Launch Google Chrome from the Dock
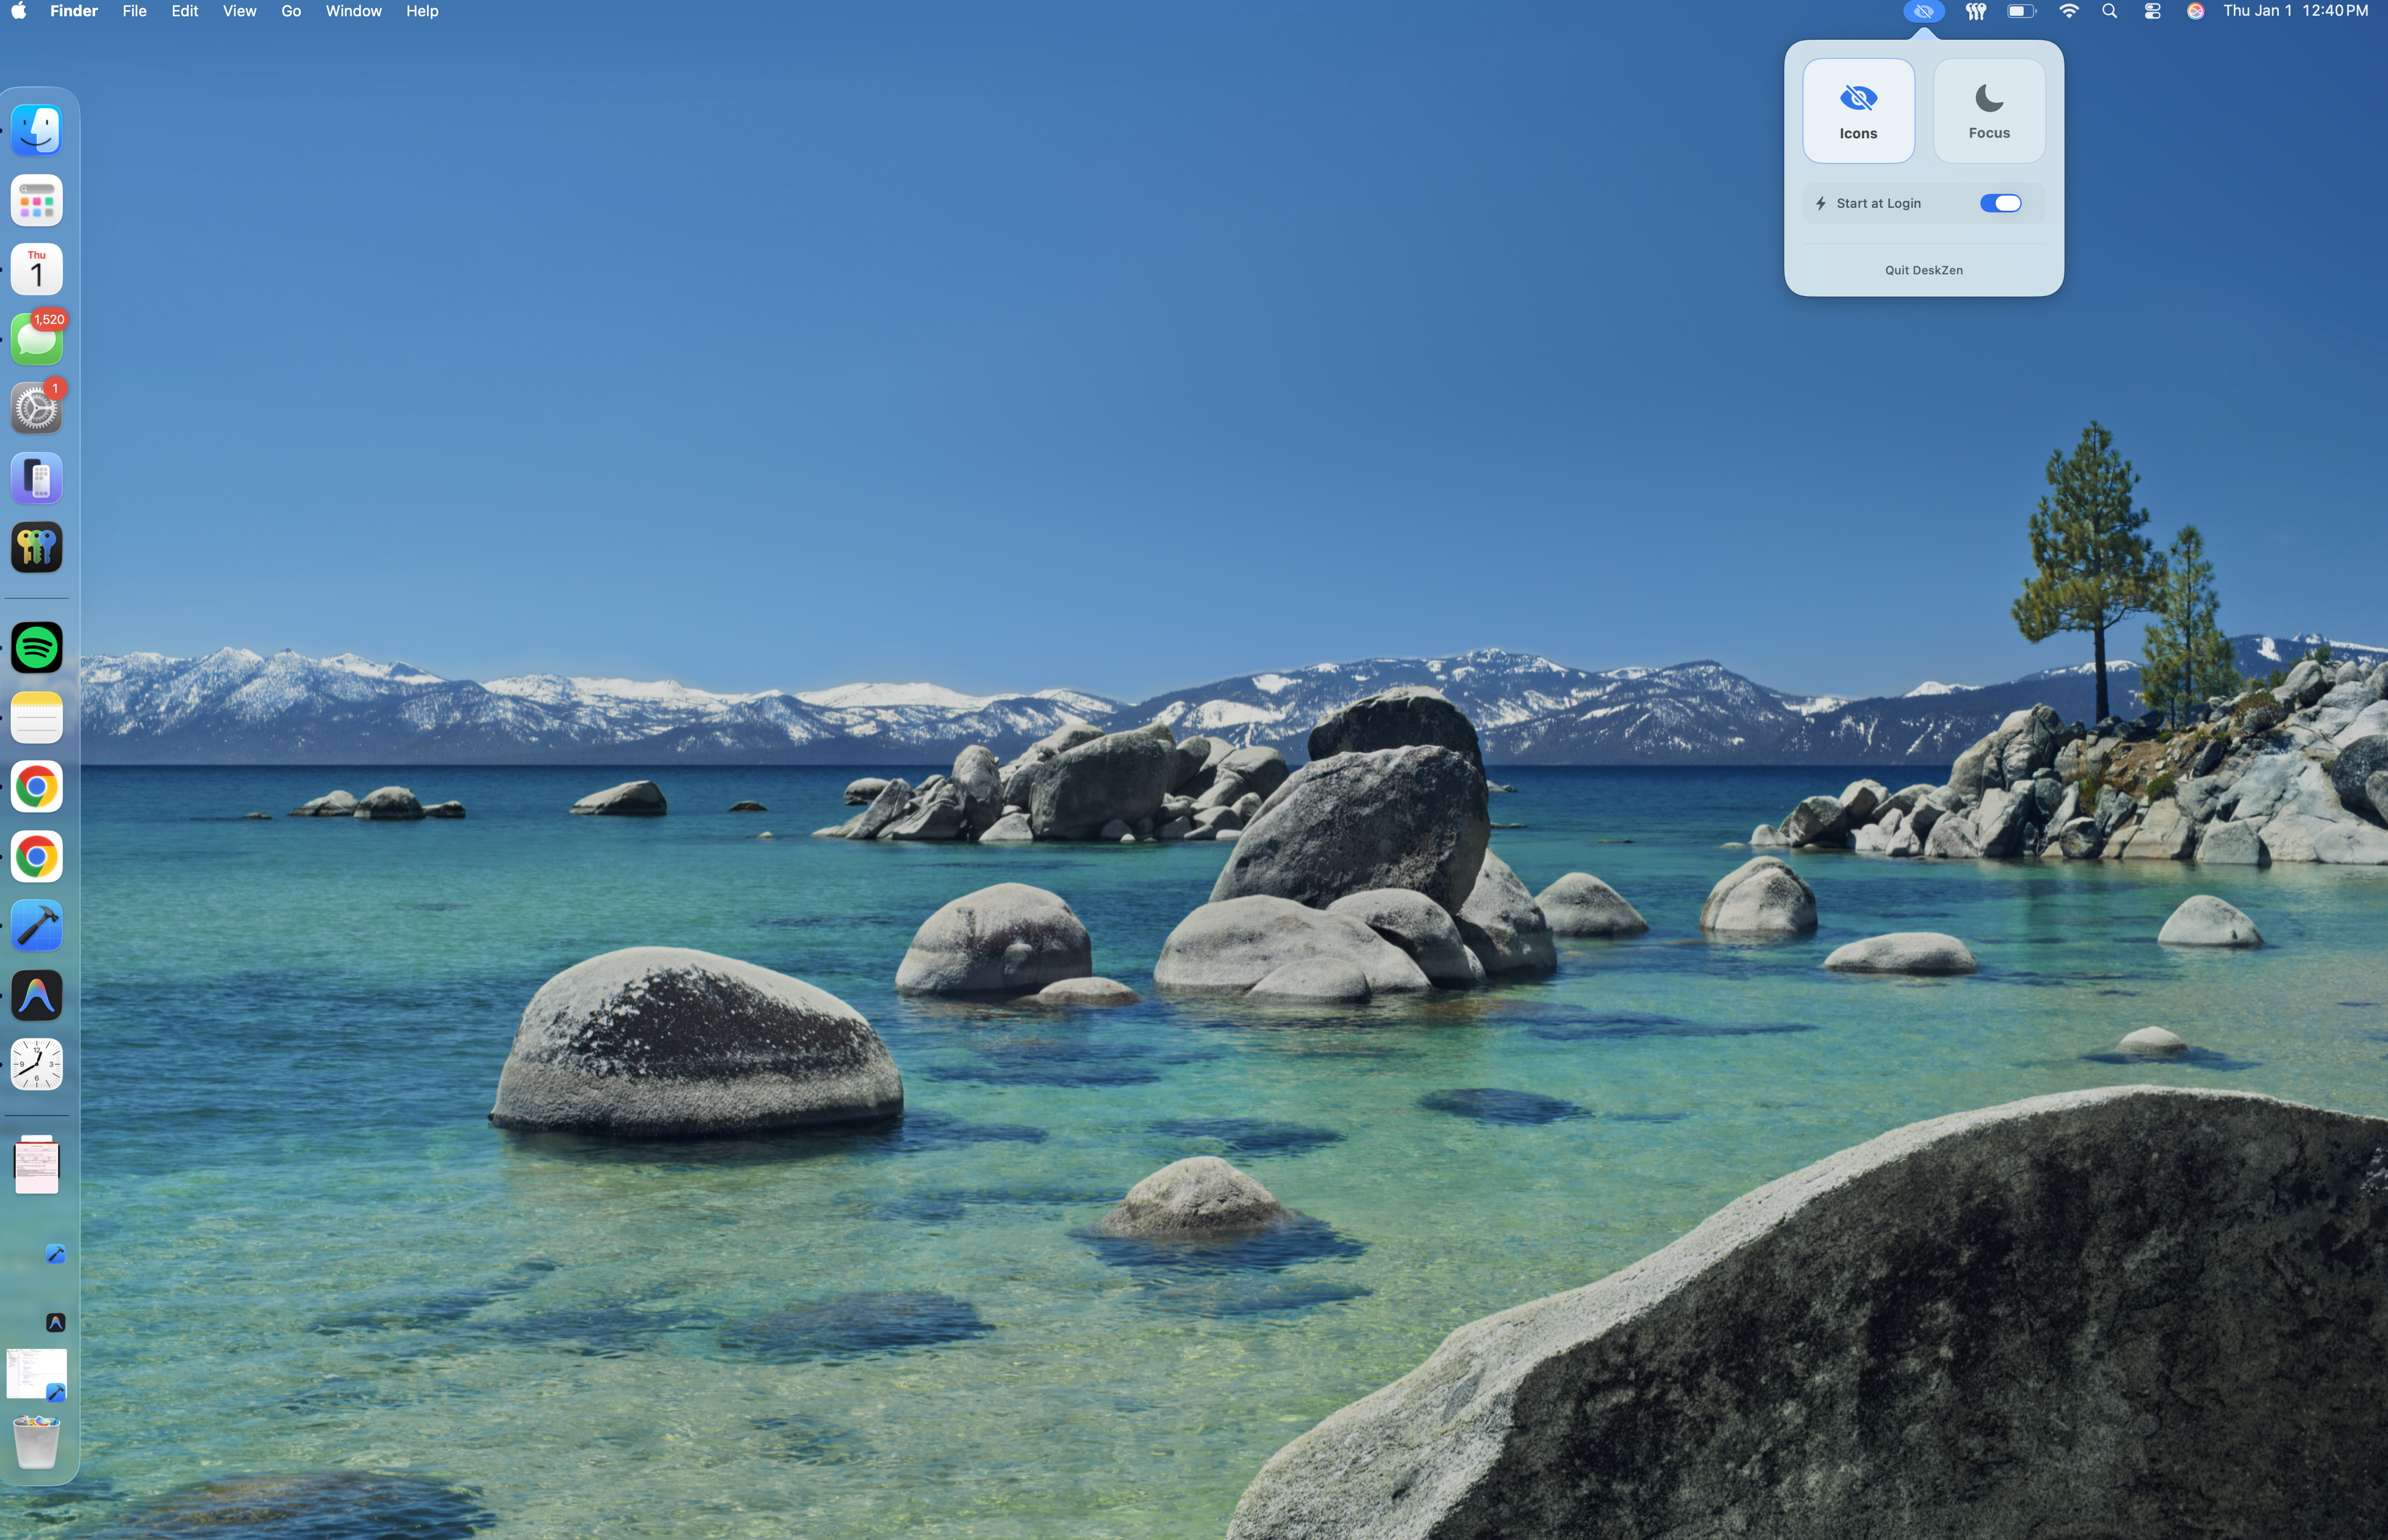The image size is (2388, 1540). (36, 786)
